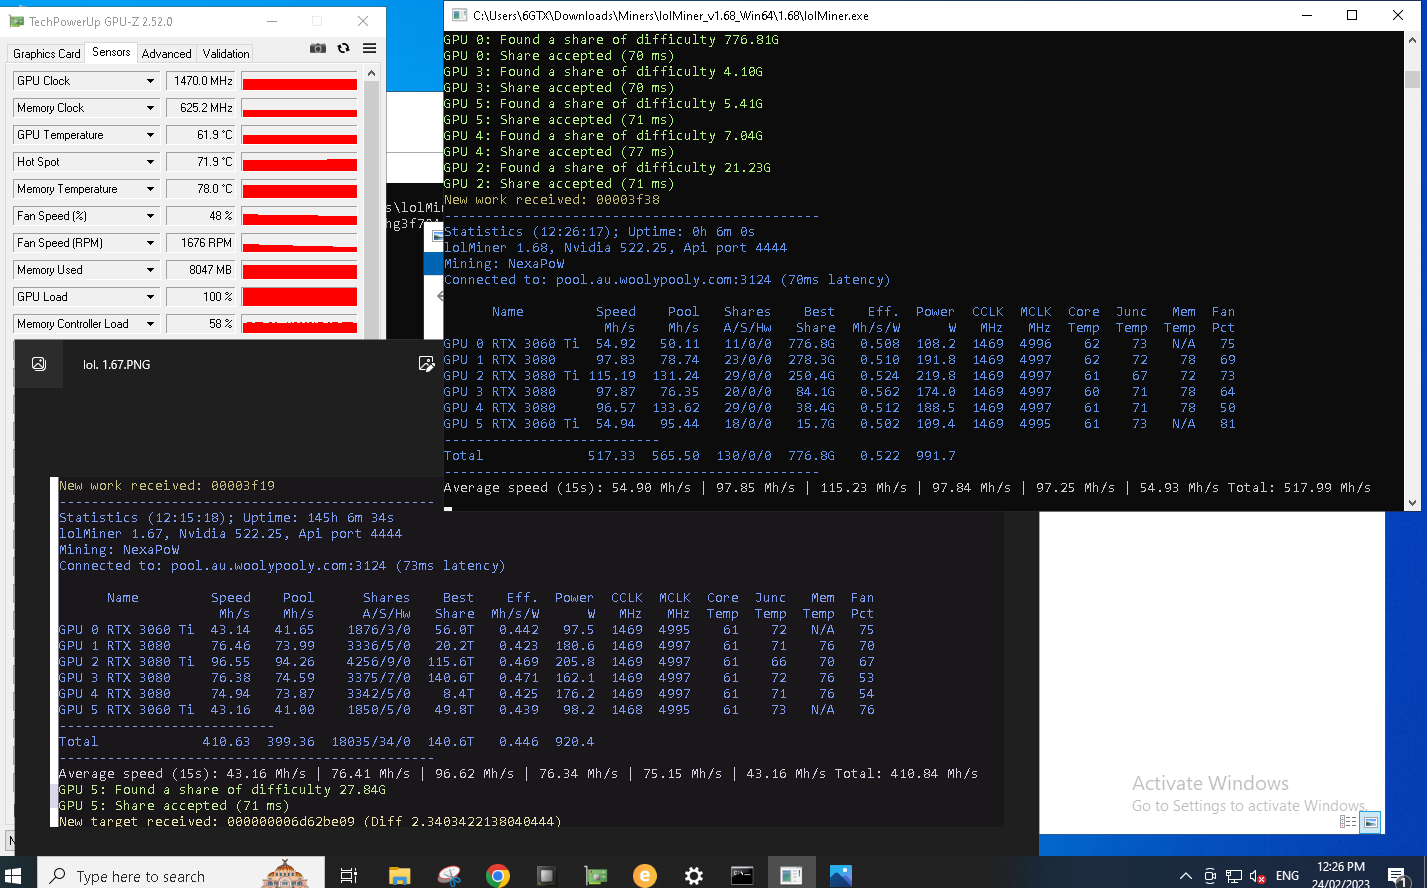Click the muted volume tray icon
The height and width of the screenshot is (888, 1427).
coord(1257,877)
